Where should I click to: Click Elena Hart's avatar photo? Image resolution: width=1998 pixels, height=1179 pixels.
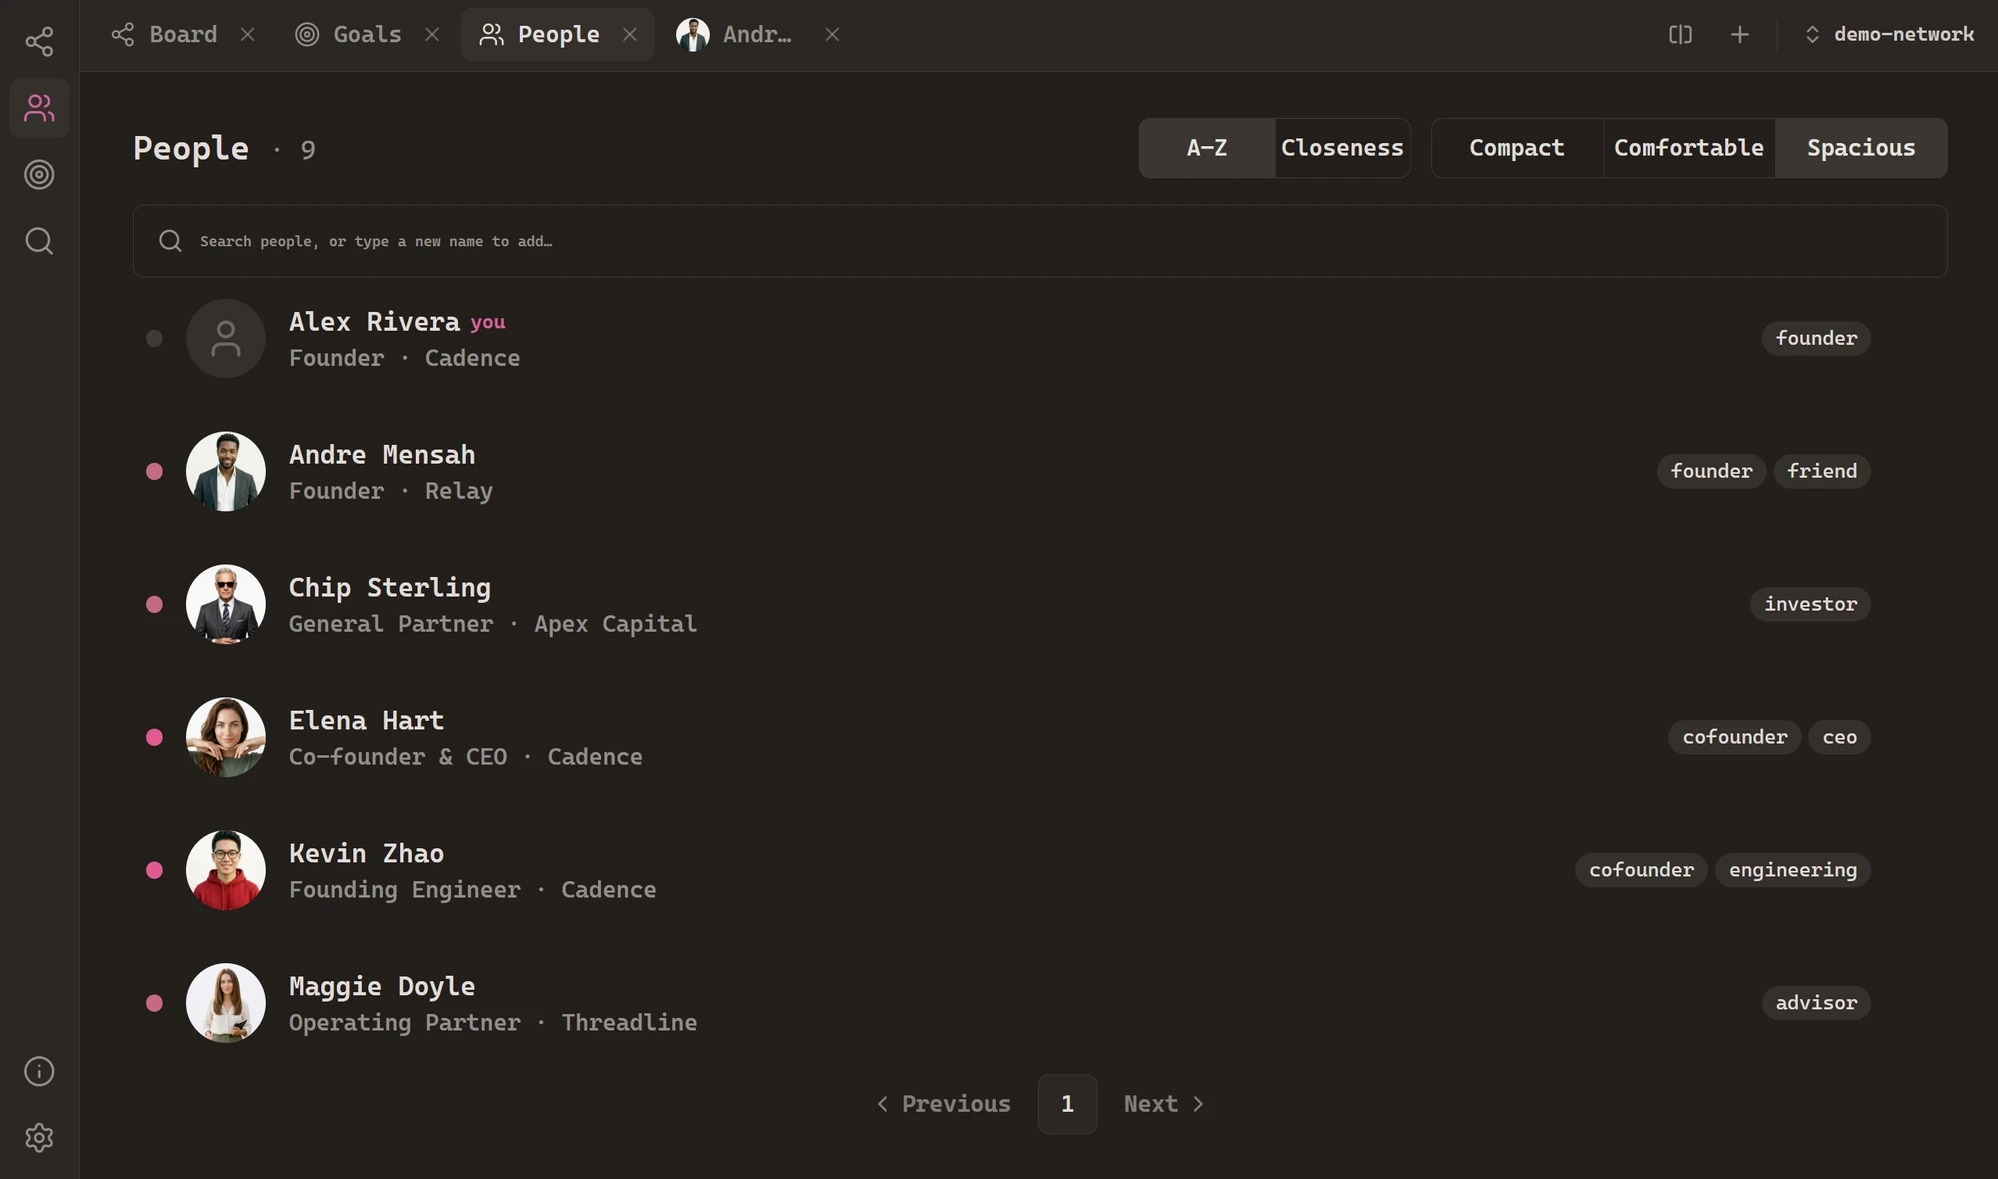[226, 737]
